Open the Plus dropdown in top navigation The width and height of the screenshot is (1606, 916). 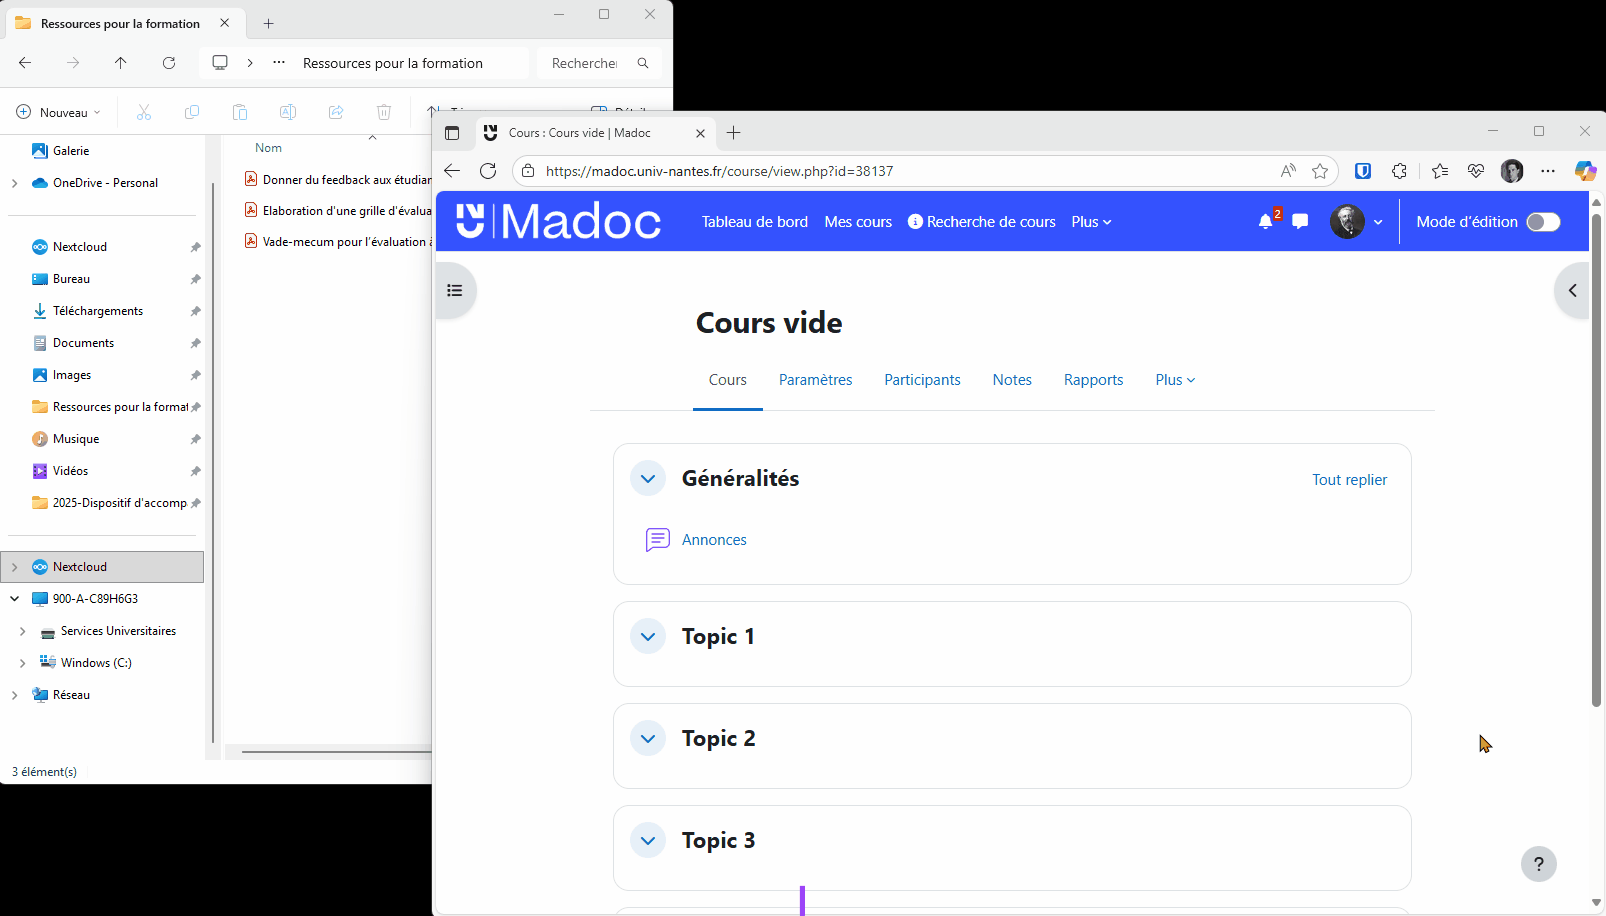tap(1091, 222)
